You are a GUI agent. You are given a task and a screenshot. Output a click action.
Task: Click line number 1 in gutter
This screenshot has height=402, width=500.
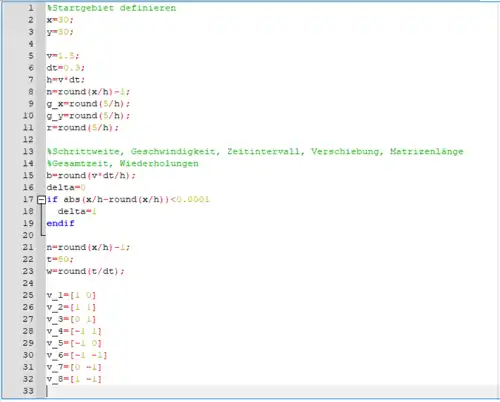[x=31, y=8]
